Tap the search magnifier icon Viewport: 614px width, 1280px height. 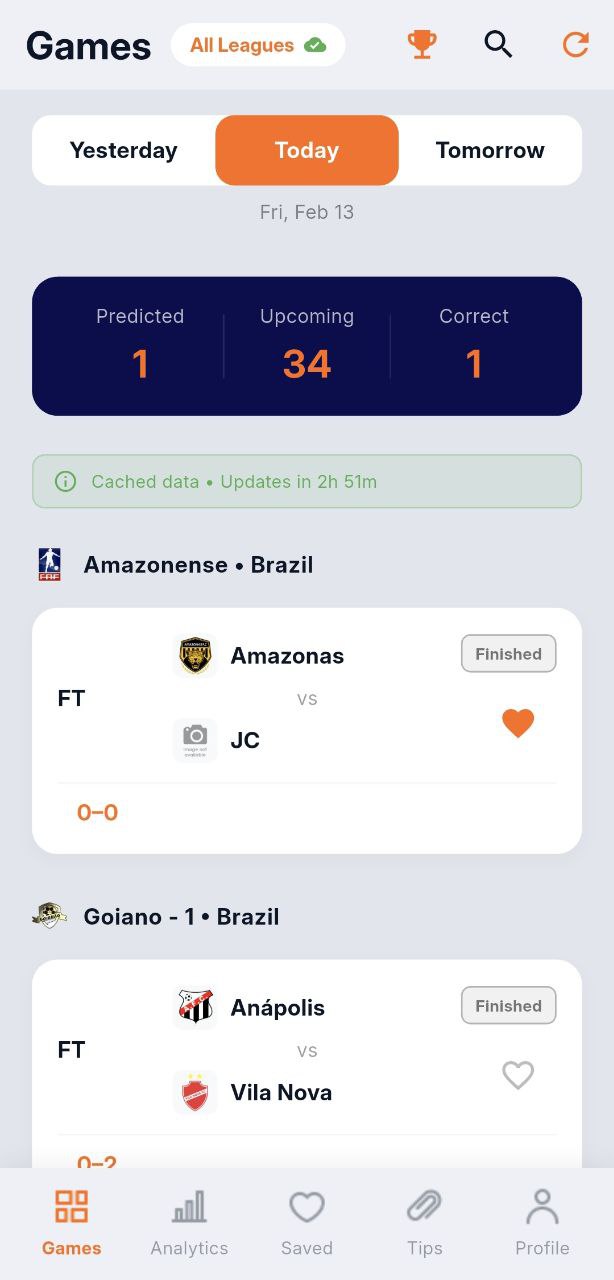pyautogui.click(x=498, y=45)
